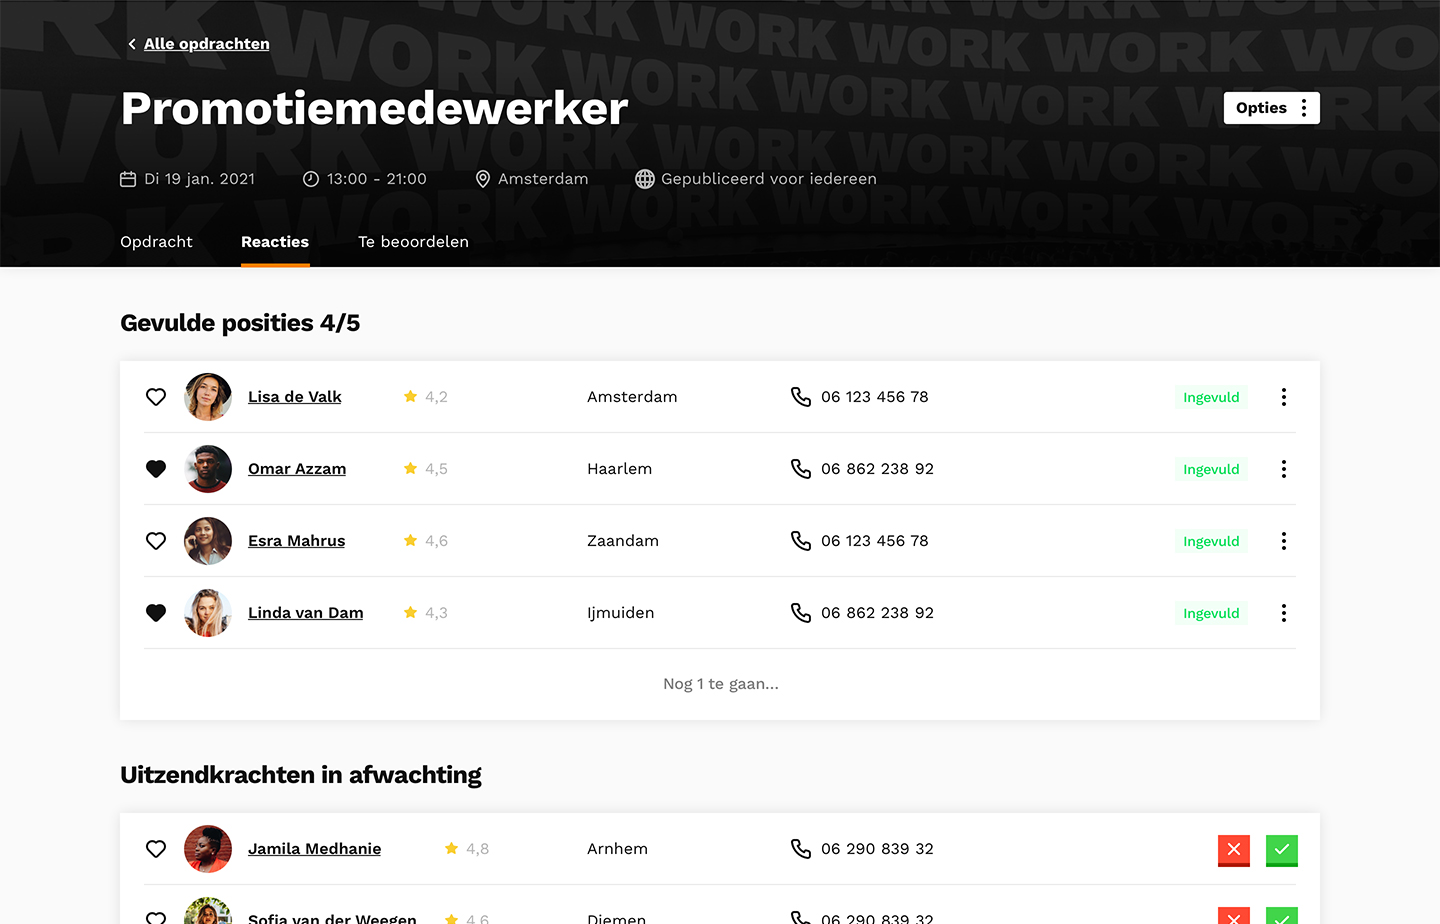Unfavorite Omar Azzam via the heart icon
The width and height of the screenshot is (1440, 924).
click(x=156, y=469)
